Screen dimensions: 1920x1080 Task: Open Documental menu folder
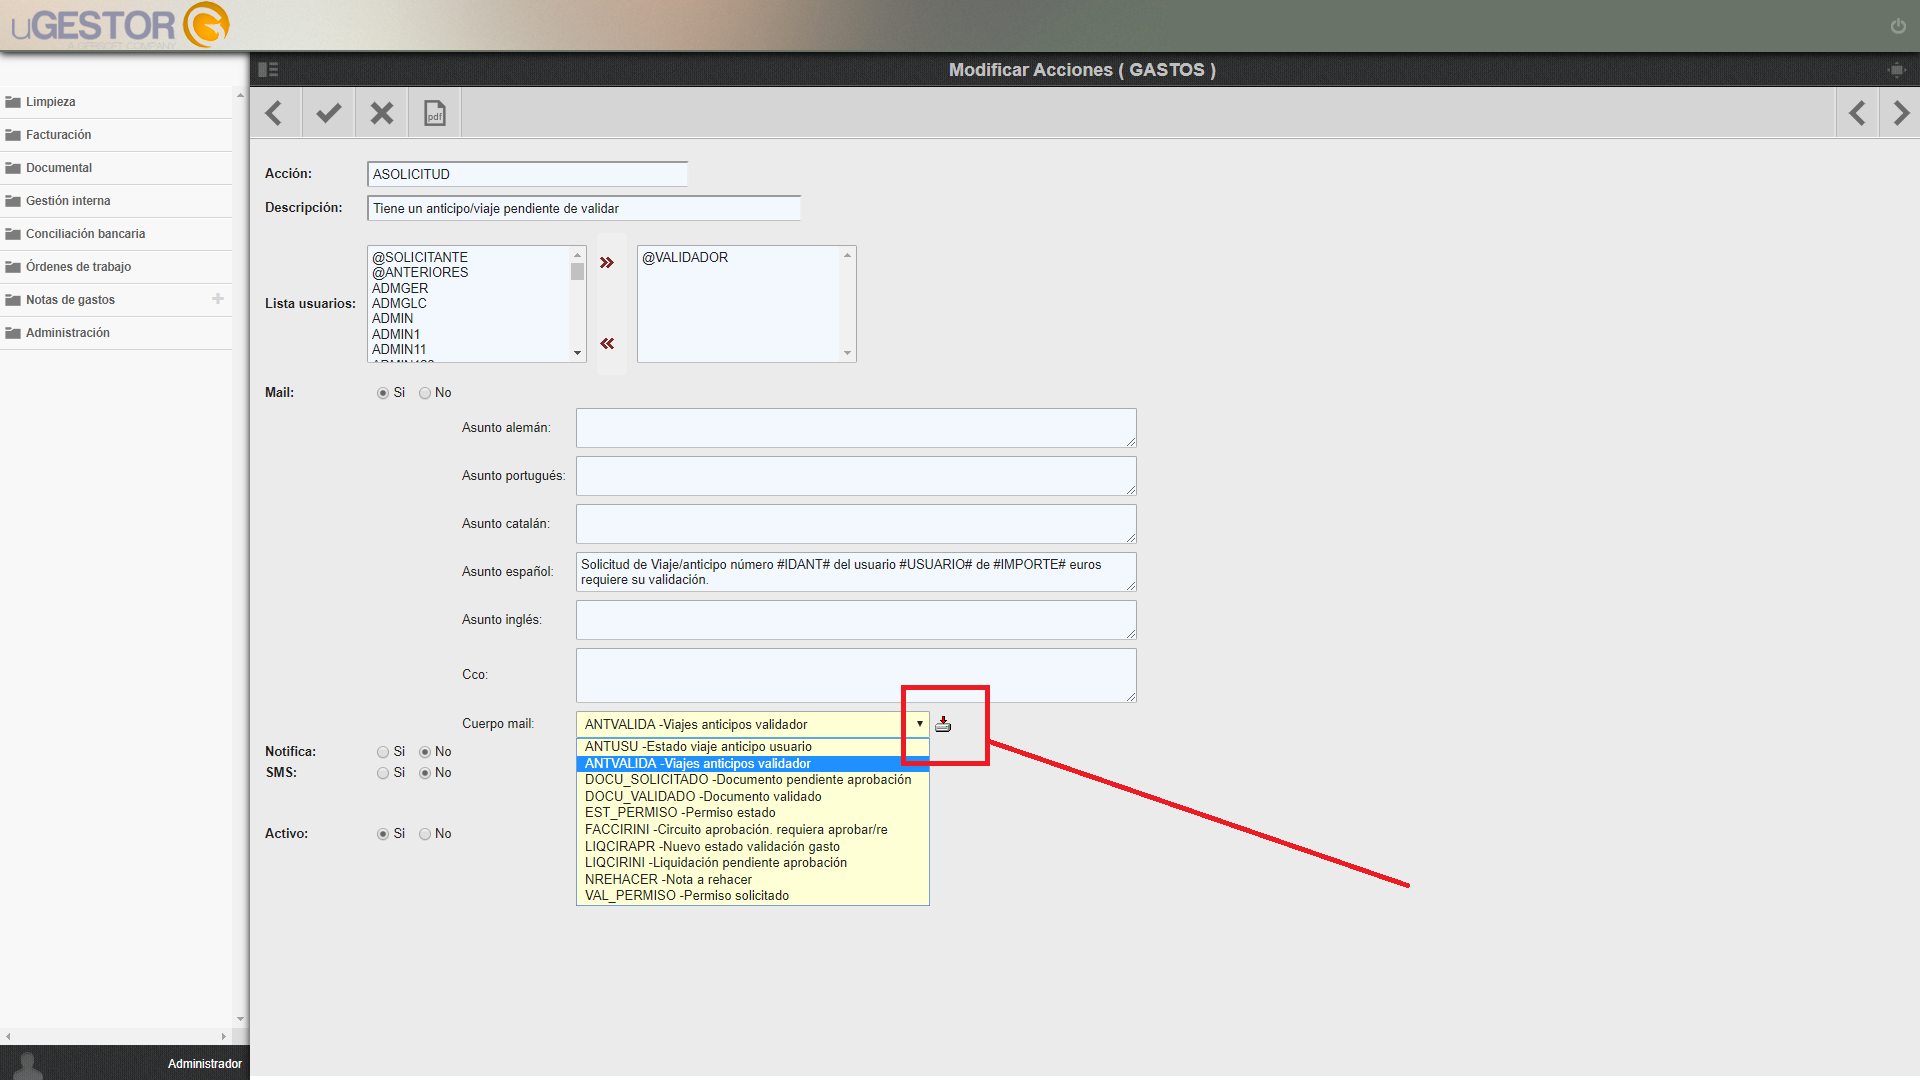click(116, 168)
